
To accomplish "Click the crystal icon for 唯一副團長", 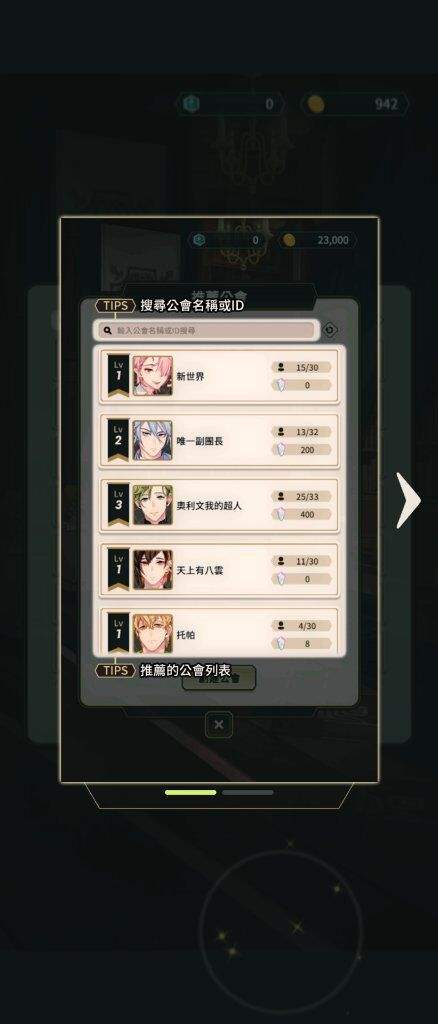I will coord(281,450).
